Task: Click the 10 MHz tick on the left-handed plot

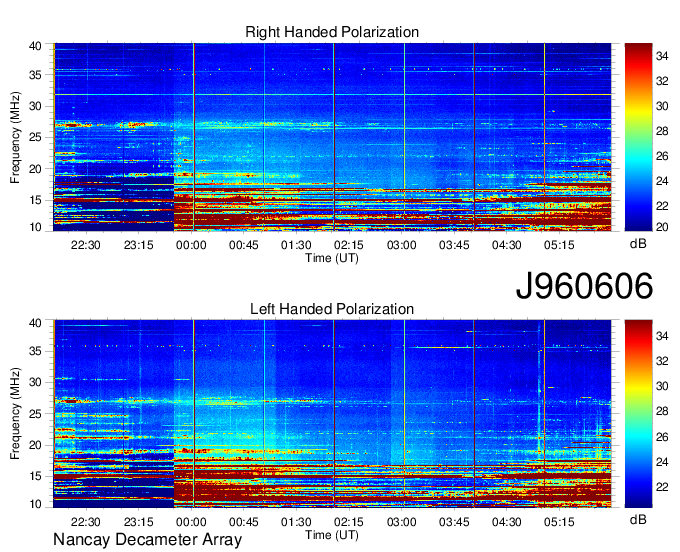Action: click(x=35, y=504)
